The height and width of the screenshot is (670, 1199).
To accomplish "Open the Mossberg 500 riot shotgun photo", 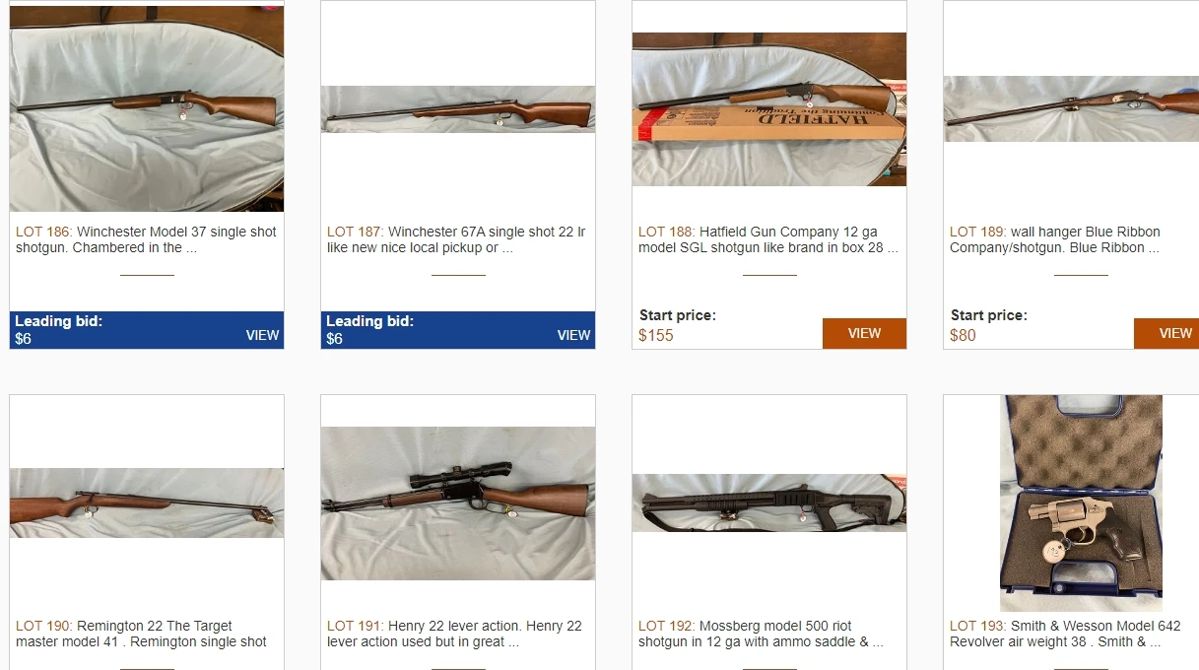I will coord(769,502).
